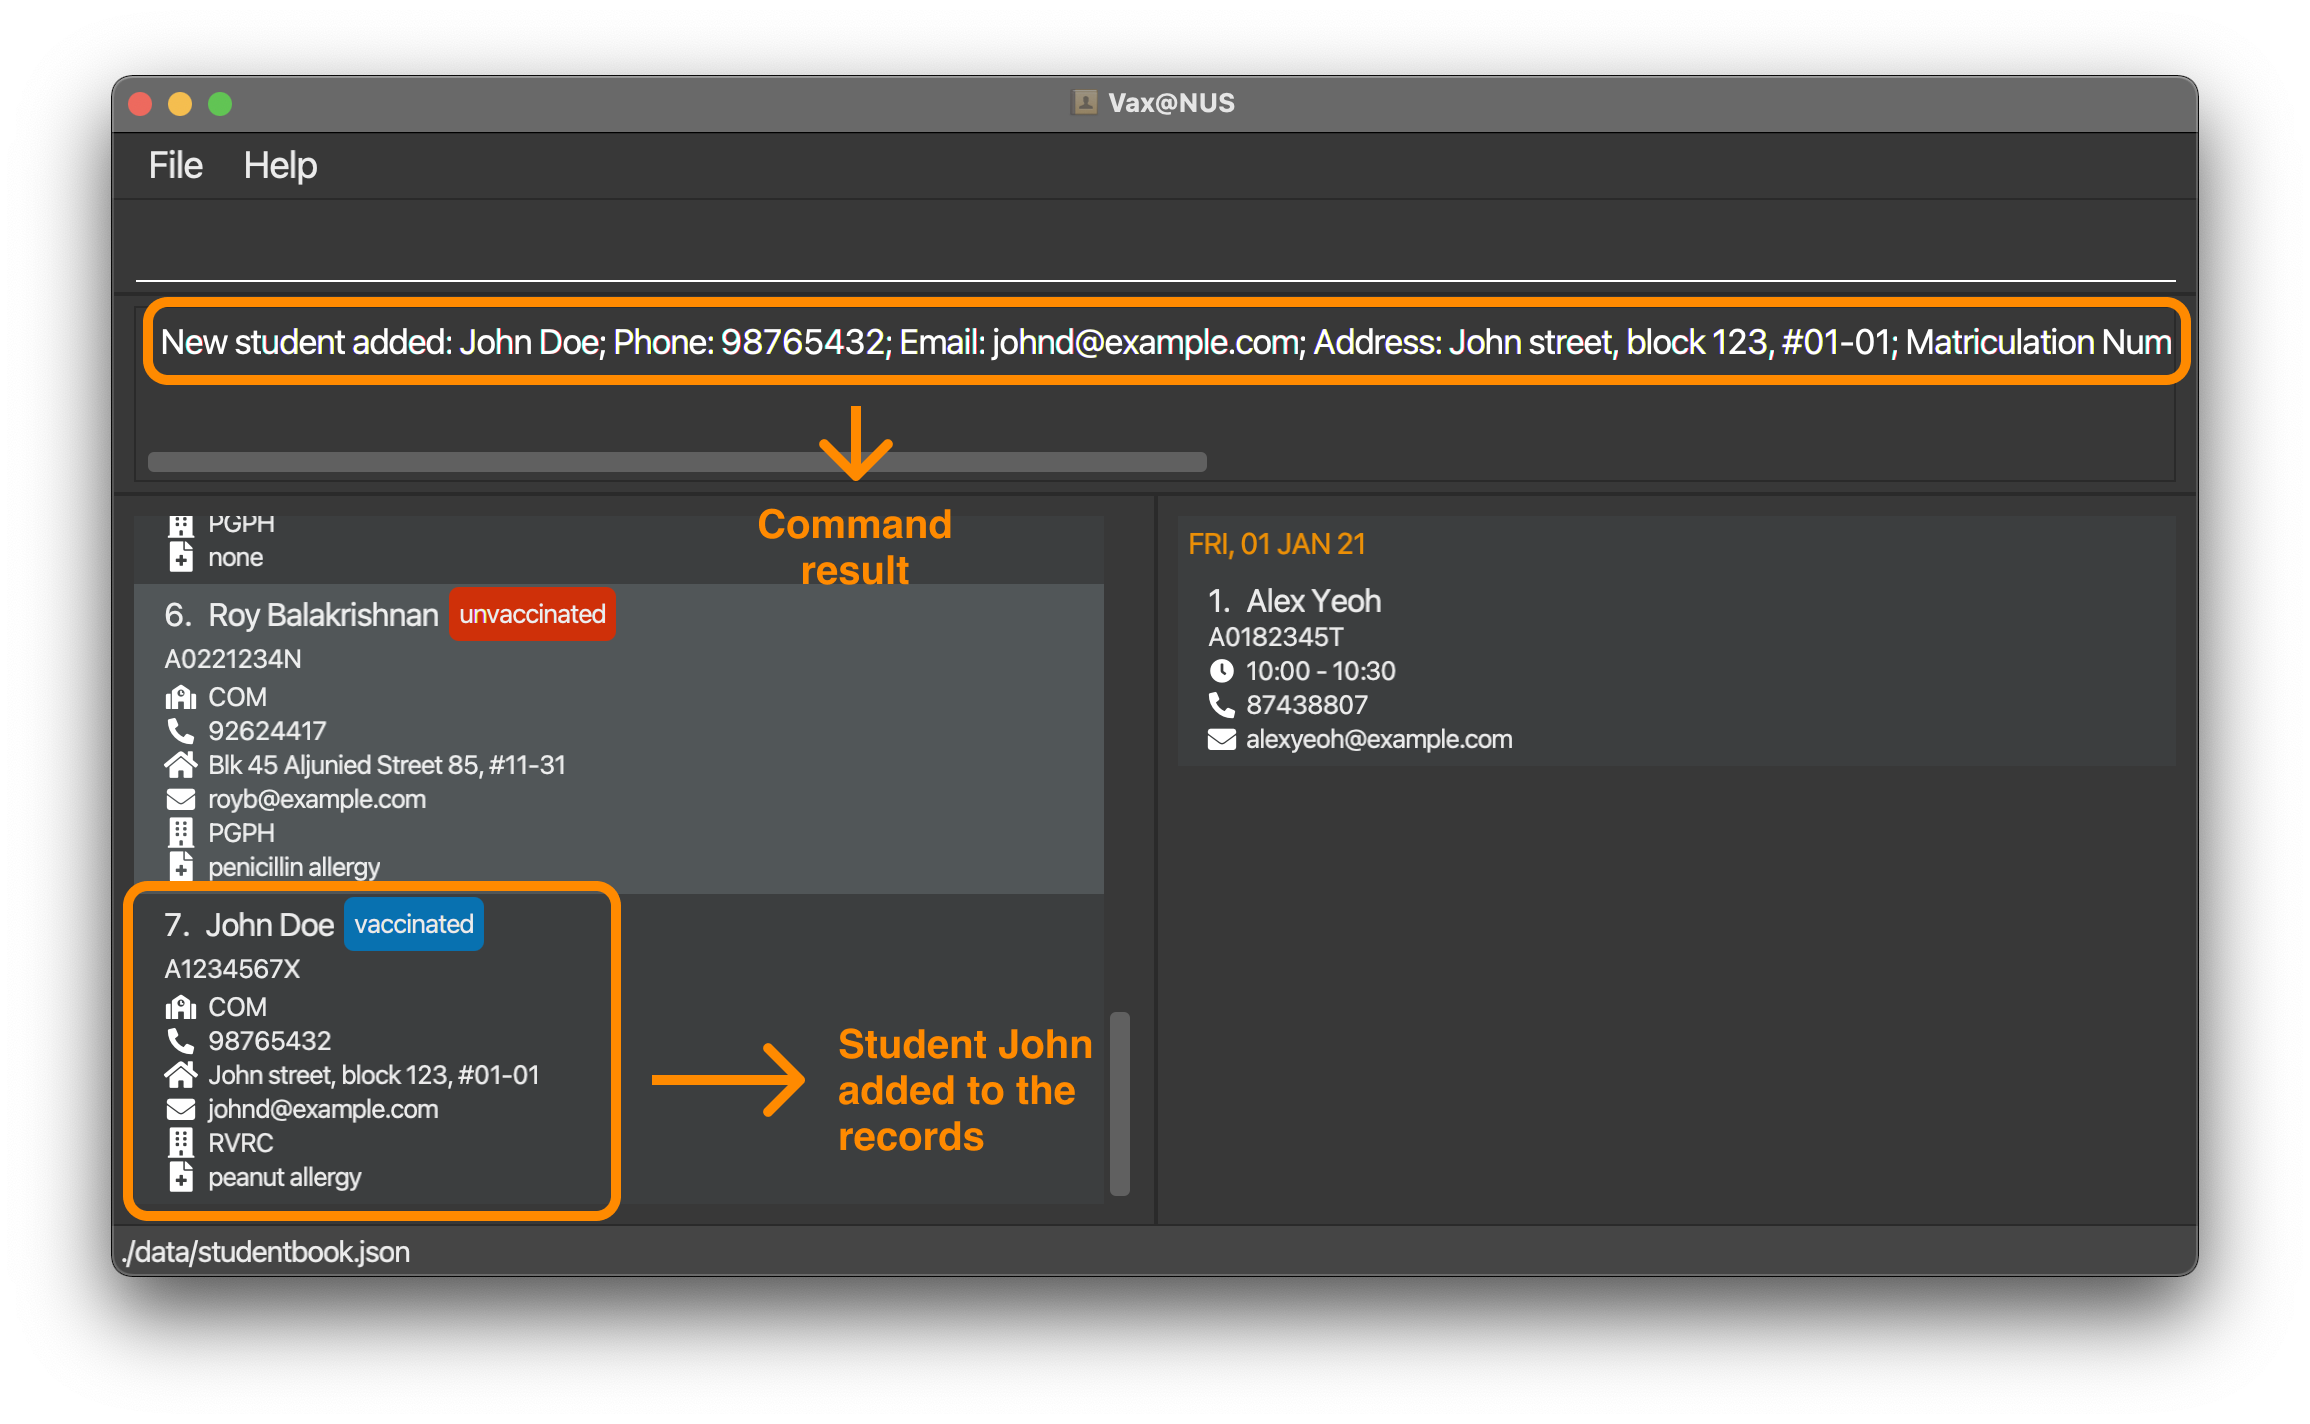Viewport: 2310px width, 1424px height.
Task: Click faculty icon next to John Doe's COM
Action: pyautogui.click(x=180, y=1007)
